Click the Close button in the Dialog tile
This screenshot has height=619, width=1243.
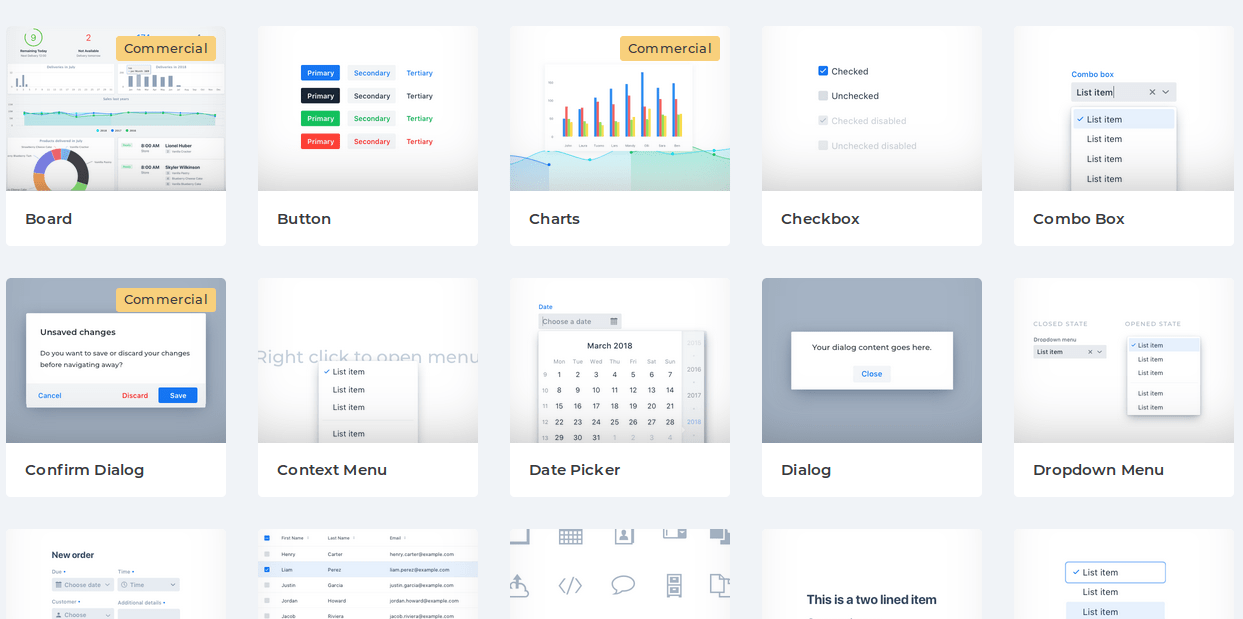[871, 373]
